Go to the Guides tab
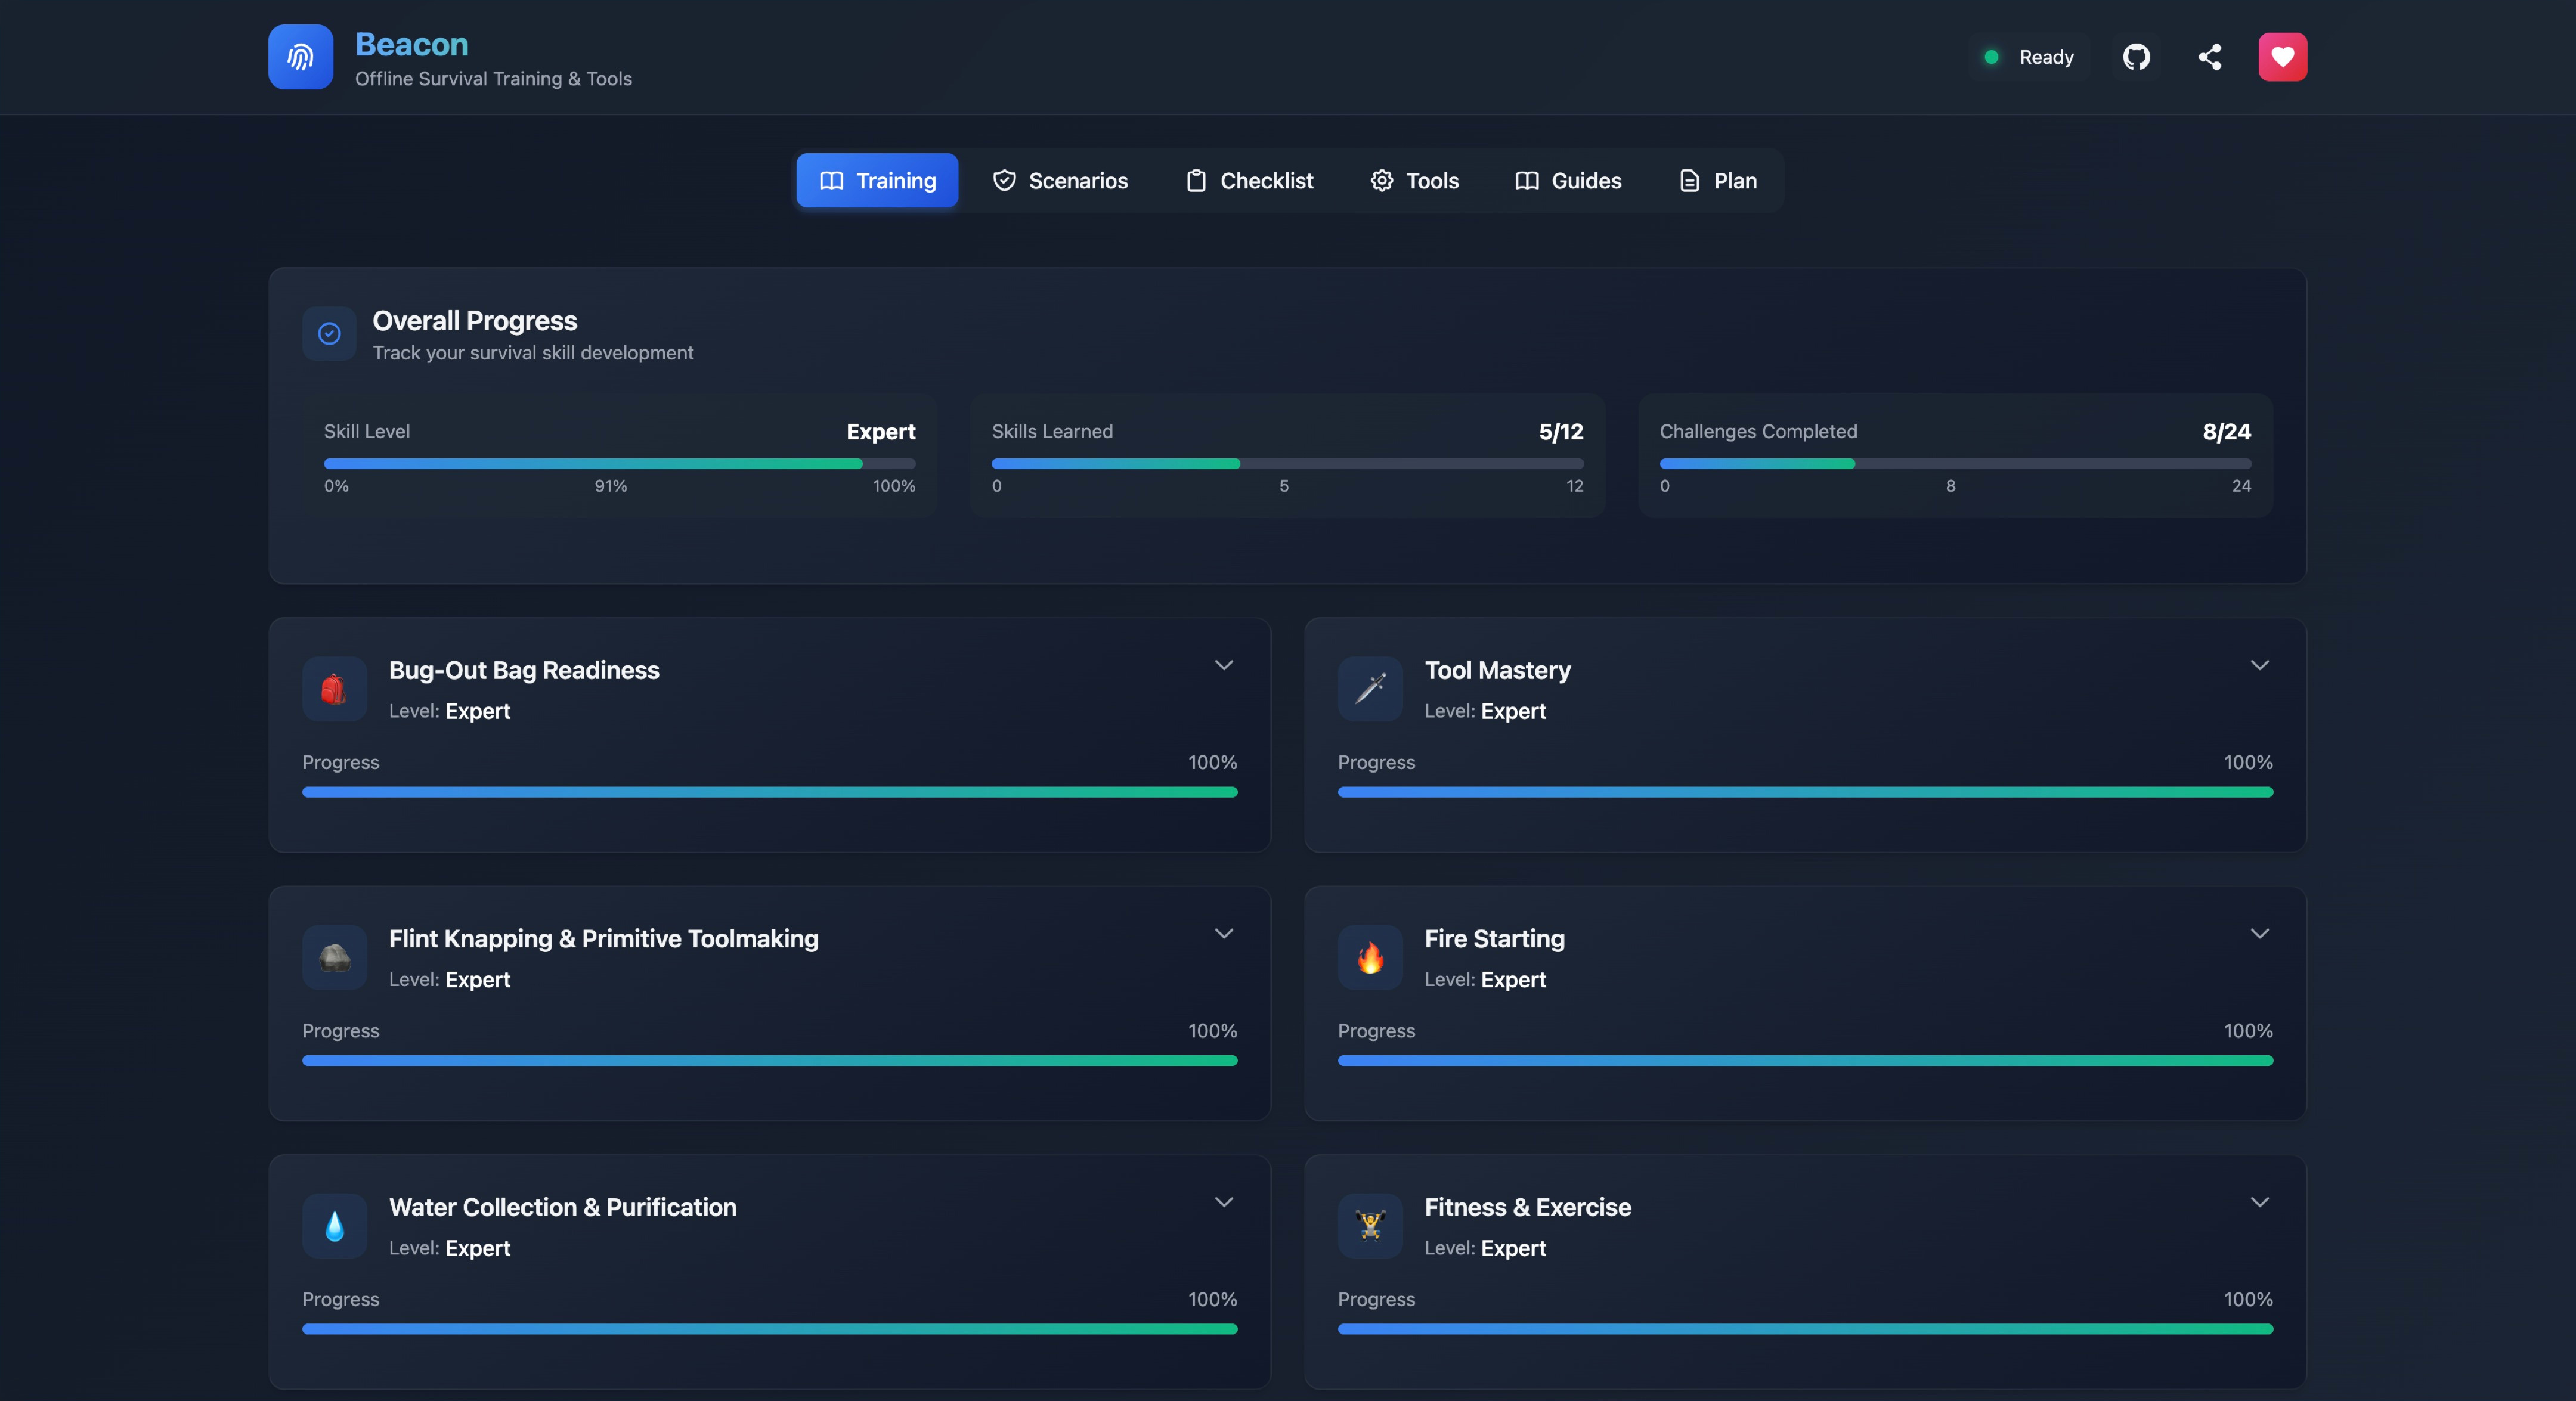Viewport: 2576px width, 1401px height. point(1568,181)
